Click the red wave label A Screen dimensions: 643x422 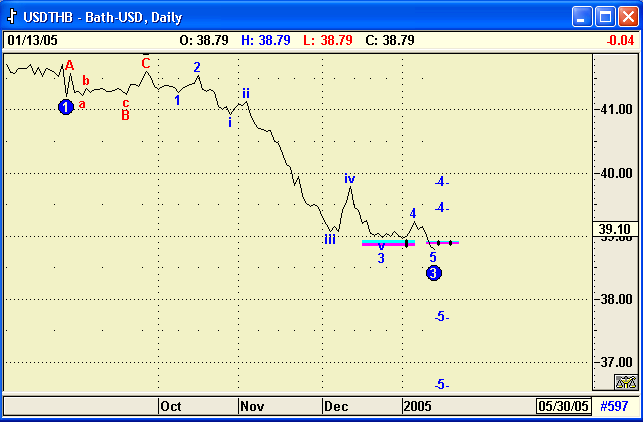point(69,65)
